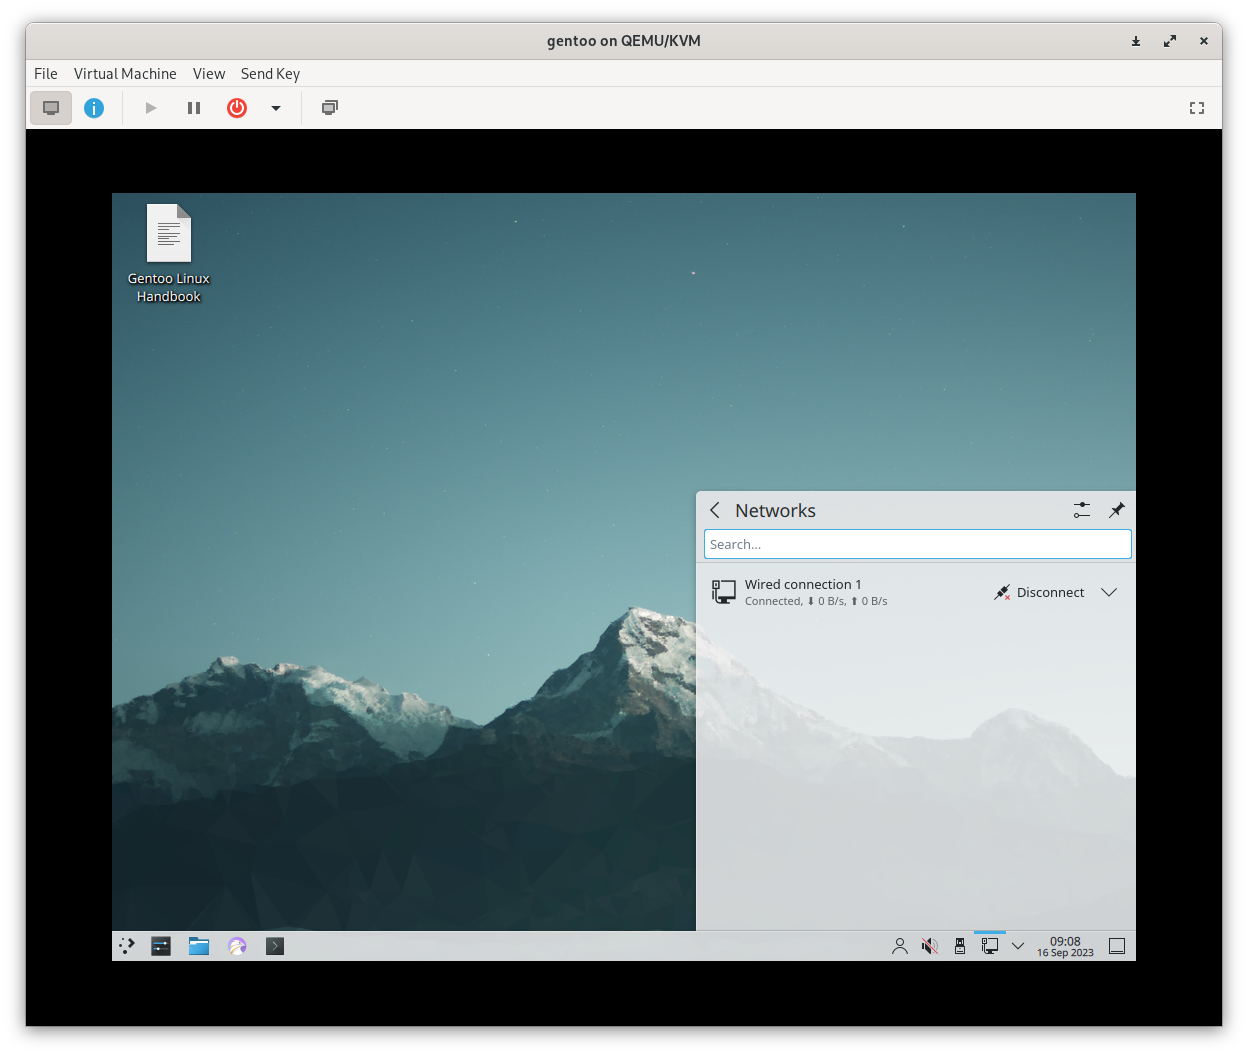Open the shutdown options dropdown arrow
1248x1055 pixels.
(276, 108)
